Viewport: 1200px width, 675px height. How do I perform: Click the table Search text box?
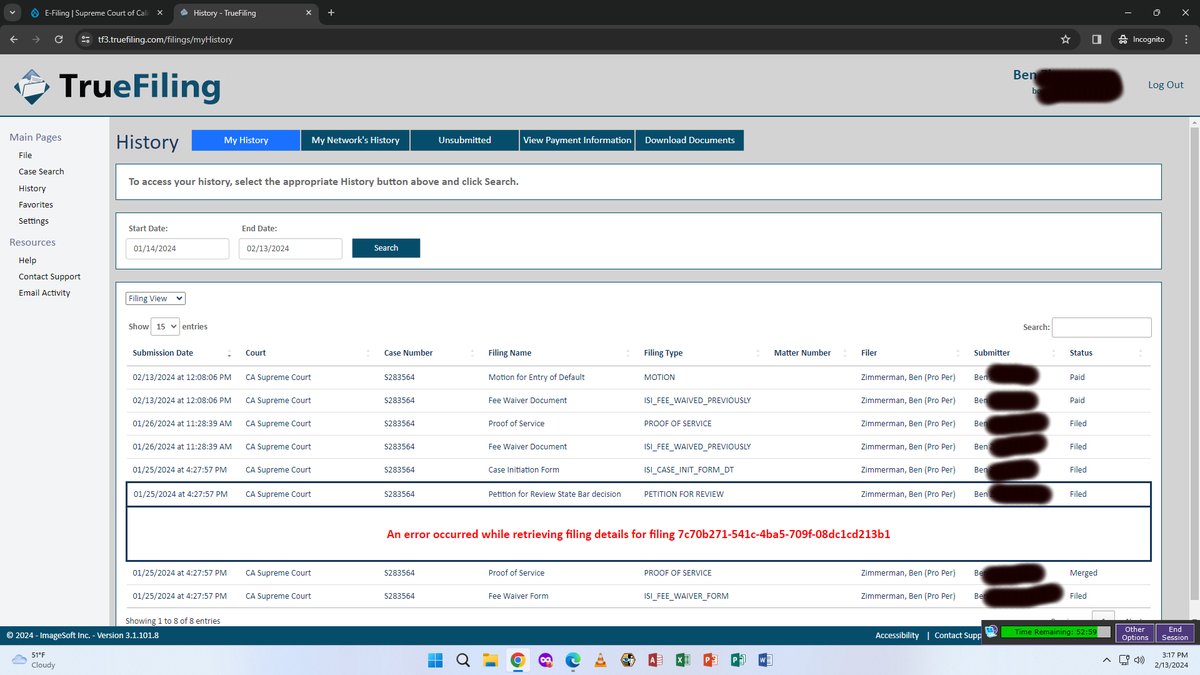click(1101, 327)
